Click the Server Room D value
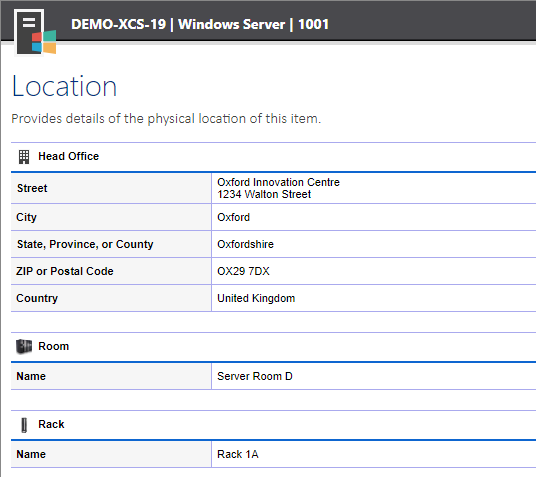550x477 pixels. 255,376
